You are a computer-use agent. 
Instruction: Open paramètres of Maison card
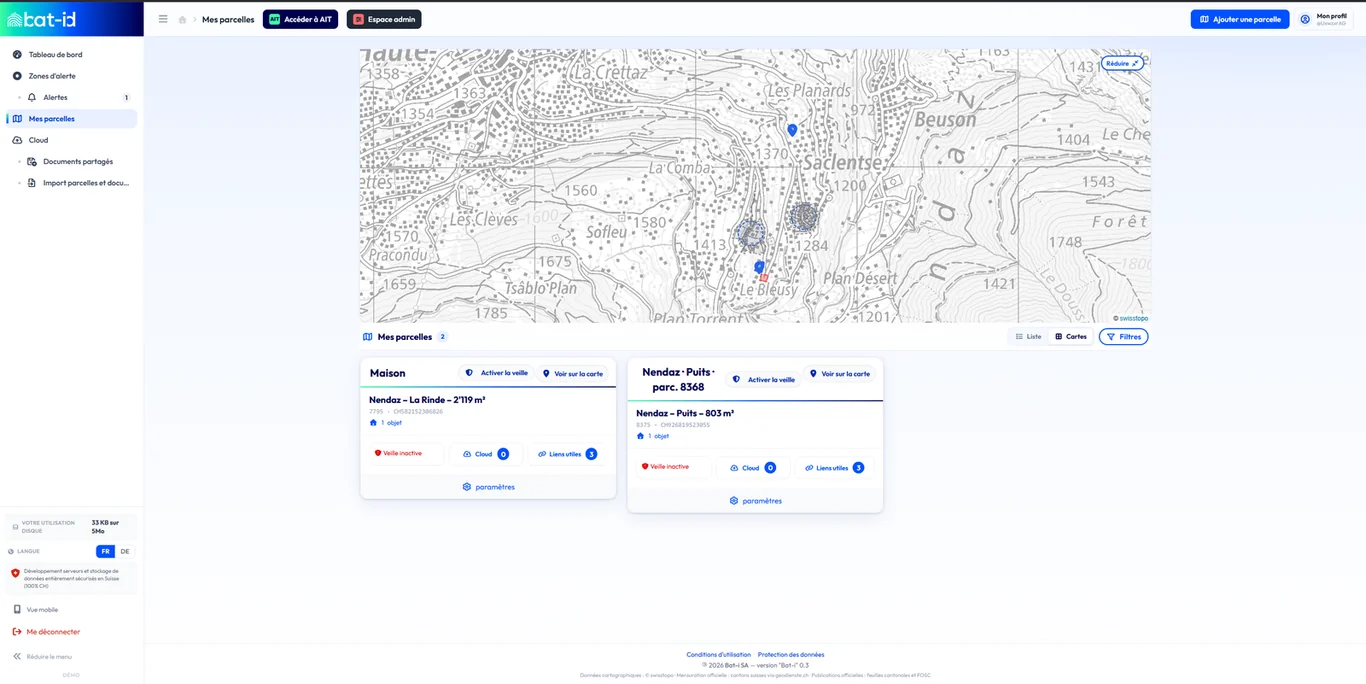488,487
